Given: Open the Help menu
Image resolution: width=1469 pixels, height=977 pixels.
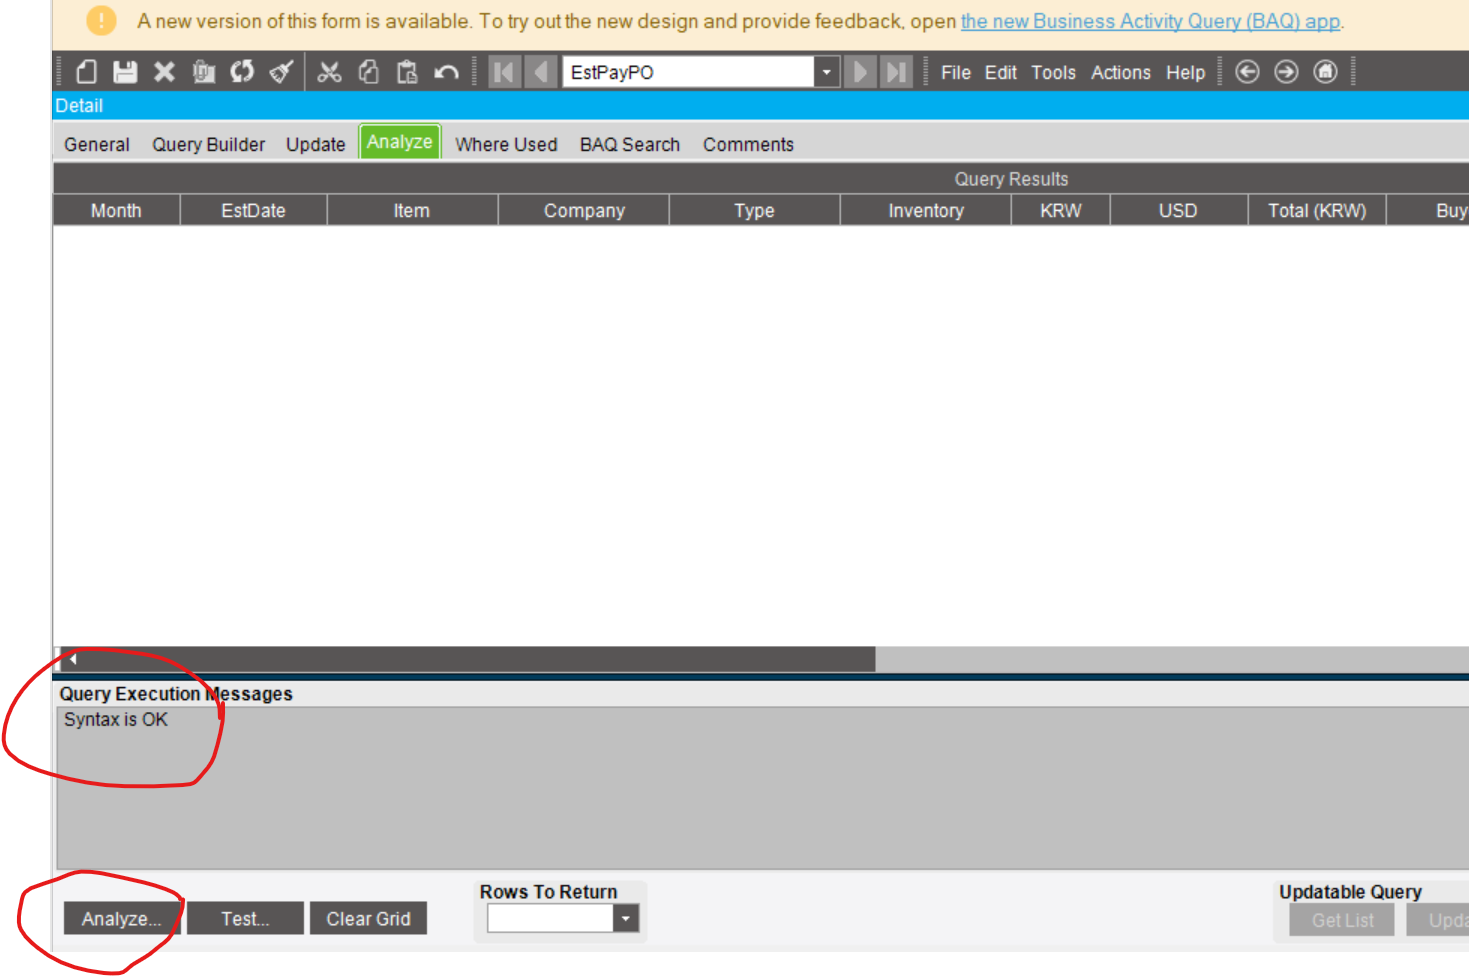Looking at the screenshot, I should pyautogui.click(x=1185, y=73).
